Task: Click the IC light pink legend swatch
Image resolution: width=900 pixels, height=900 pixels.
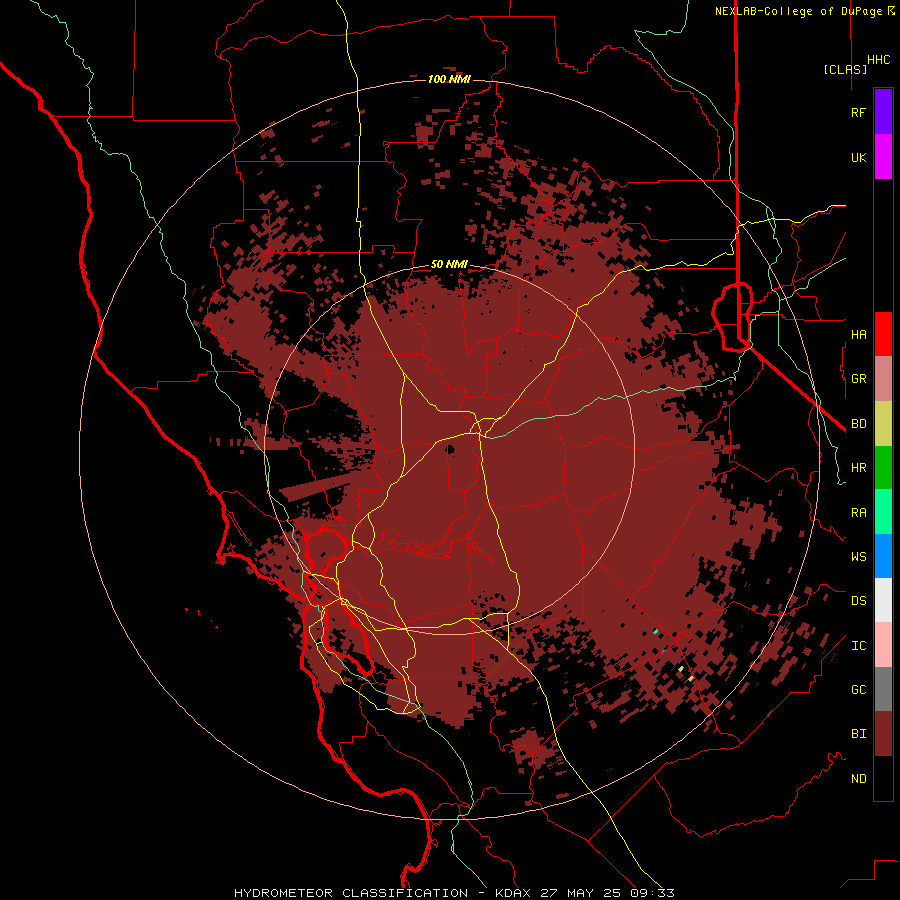Action: pyautogui.click(x=883, y=645)
